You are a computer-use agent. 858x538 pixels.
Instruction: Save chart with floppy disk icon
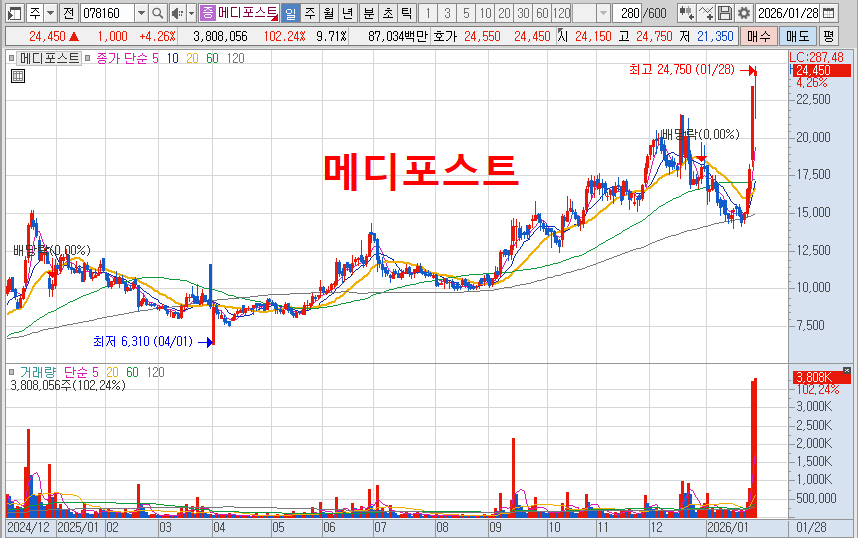(x=724, y=13)
